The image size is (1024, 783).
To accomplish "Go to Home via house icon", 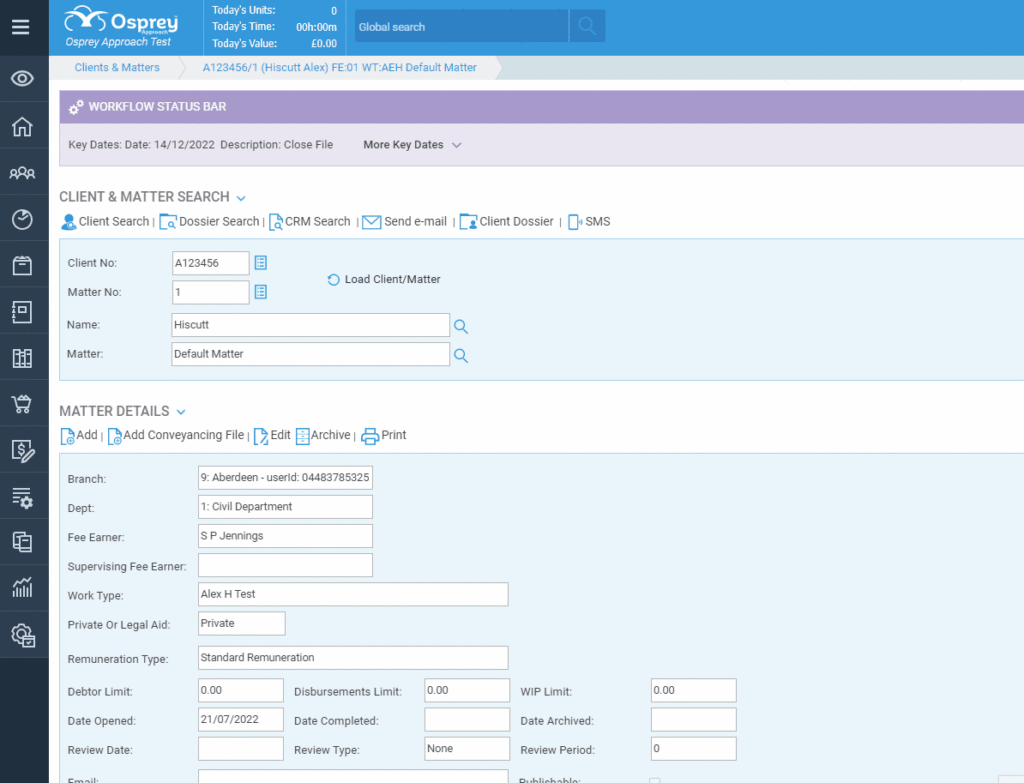I will 22,127.
